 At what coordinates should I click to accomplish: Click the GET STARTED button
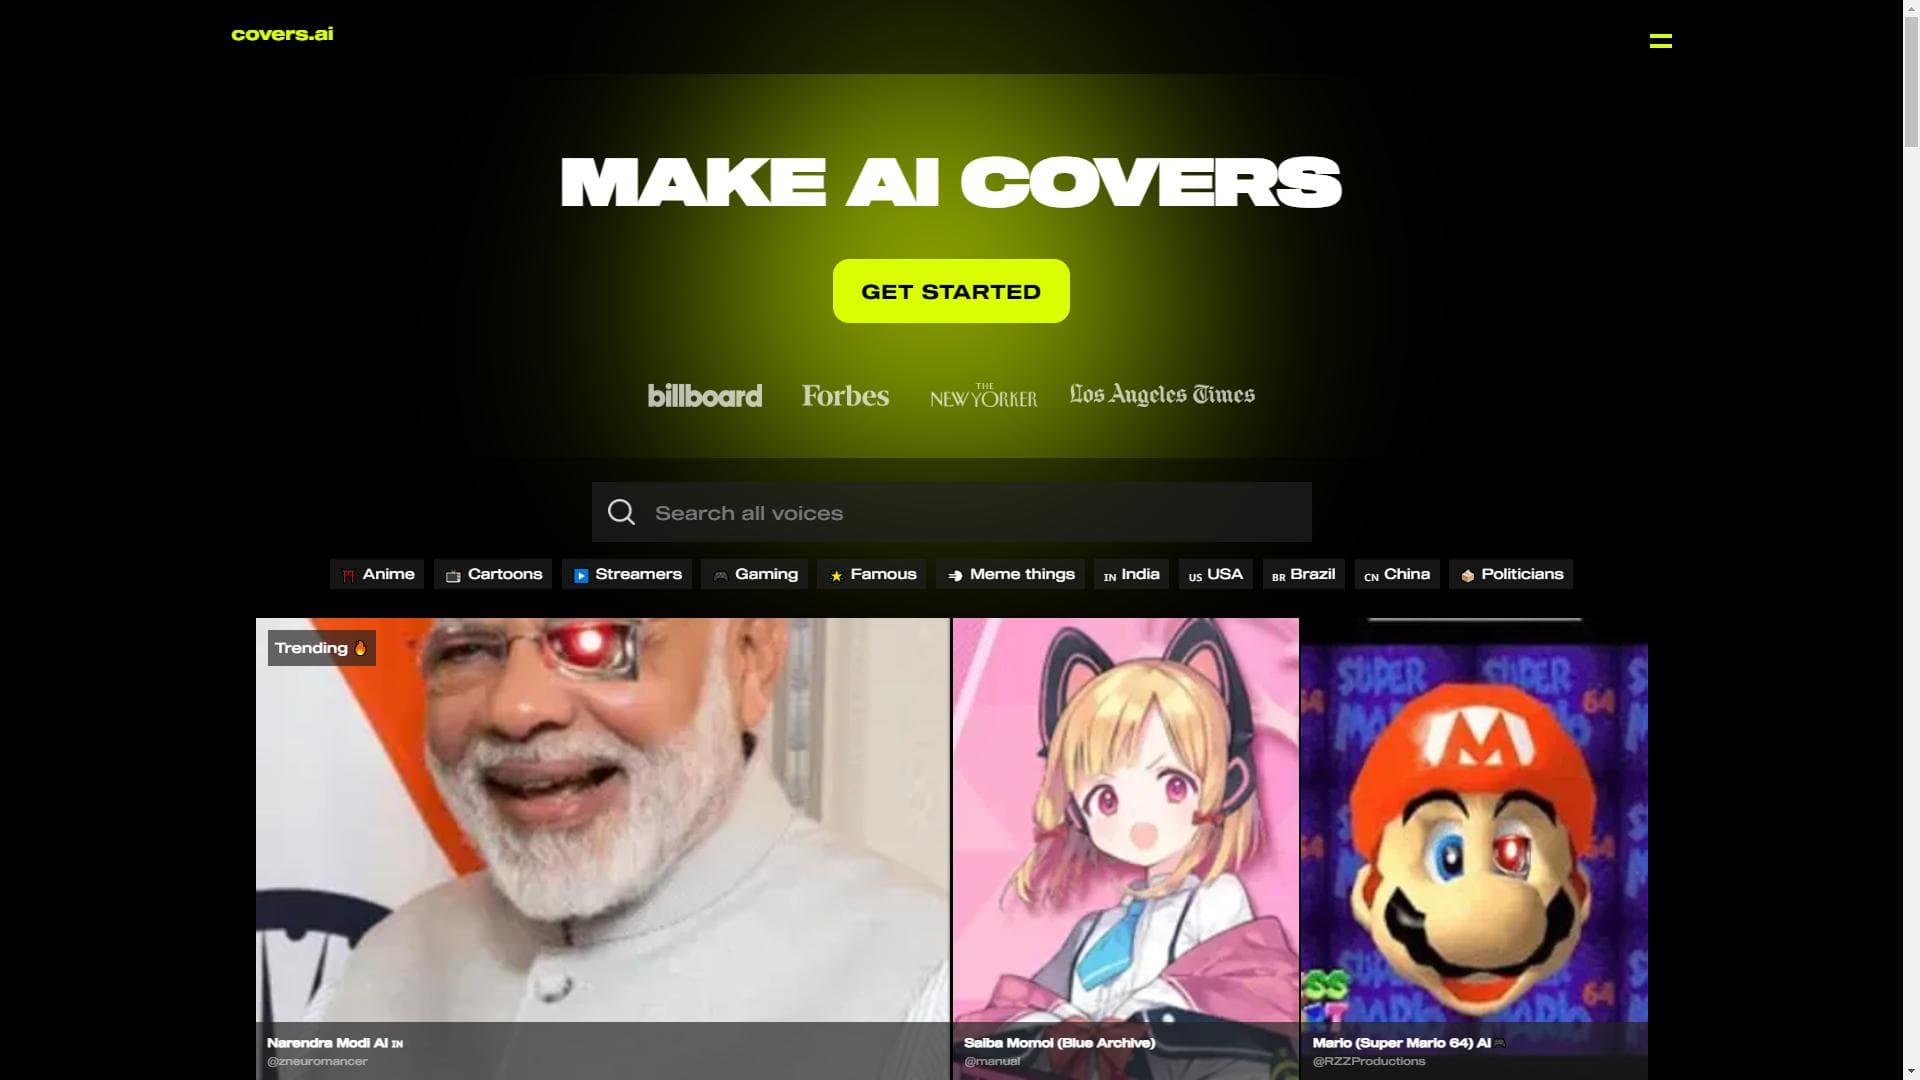(x=951, y=291)
